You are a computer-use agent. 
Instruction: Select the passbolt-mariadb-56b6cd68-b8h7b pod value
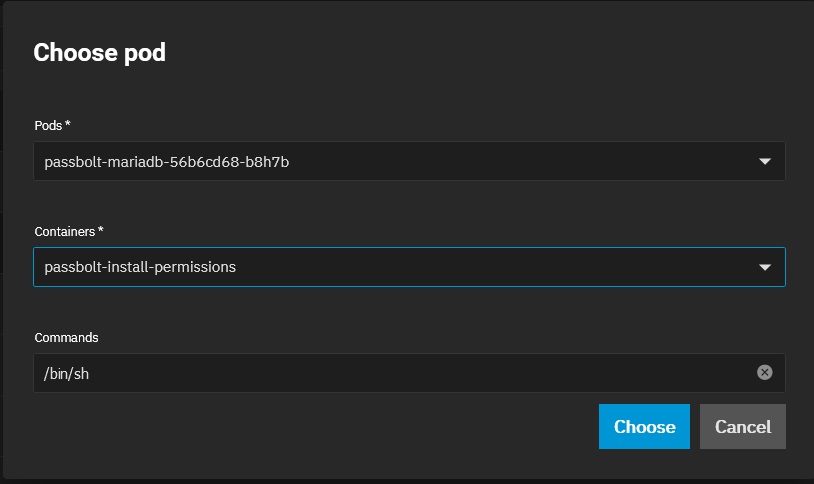coord(167,162)
